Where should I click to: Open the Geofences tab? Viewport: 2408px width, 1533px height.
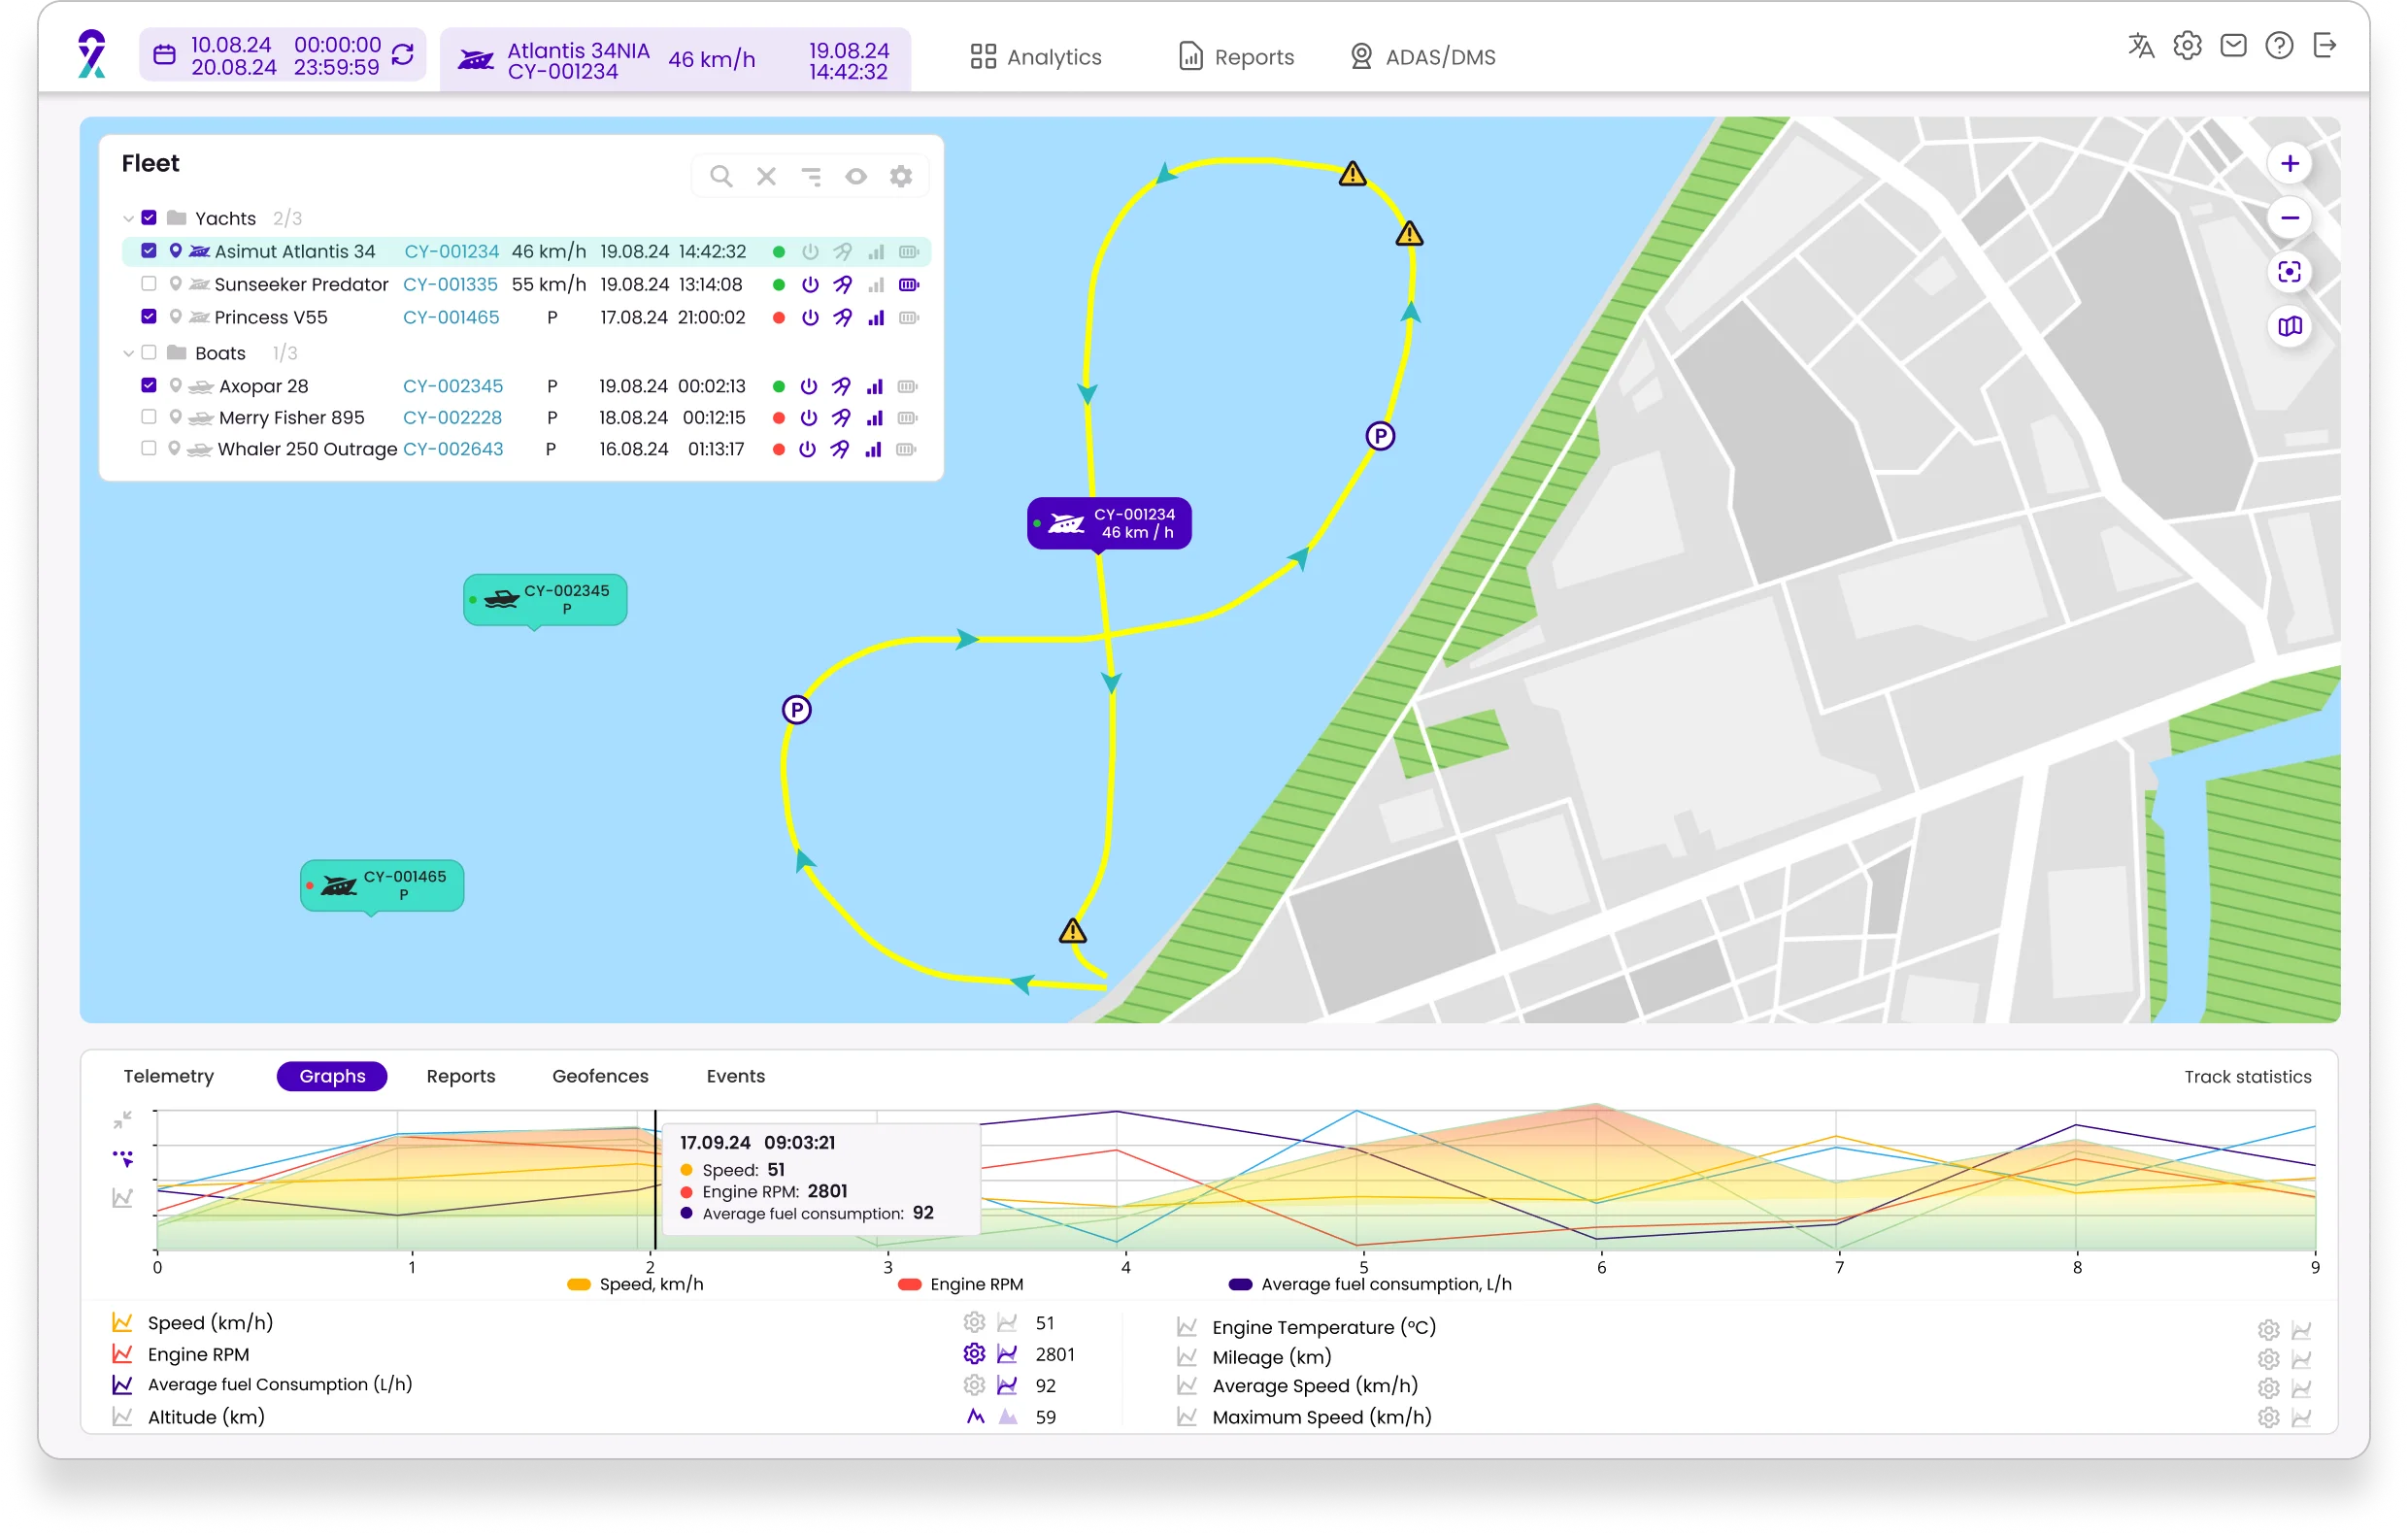[x=600, y=1076]
